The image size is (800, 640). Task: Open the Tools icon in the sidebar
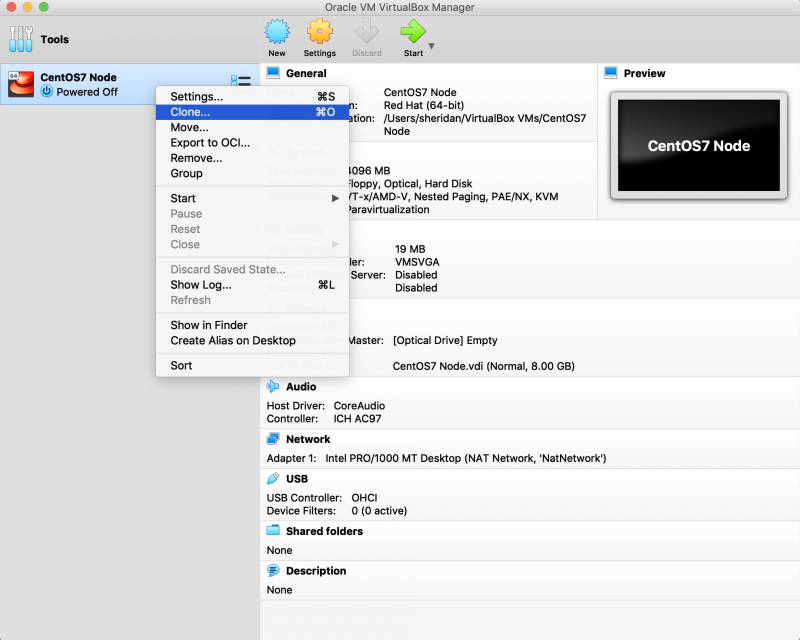click(21, 39)
